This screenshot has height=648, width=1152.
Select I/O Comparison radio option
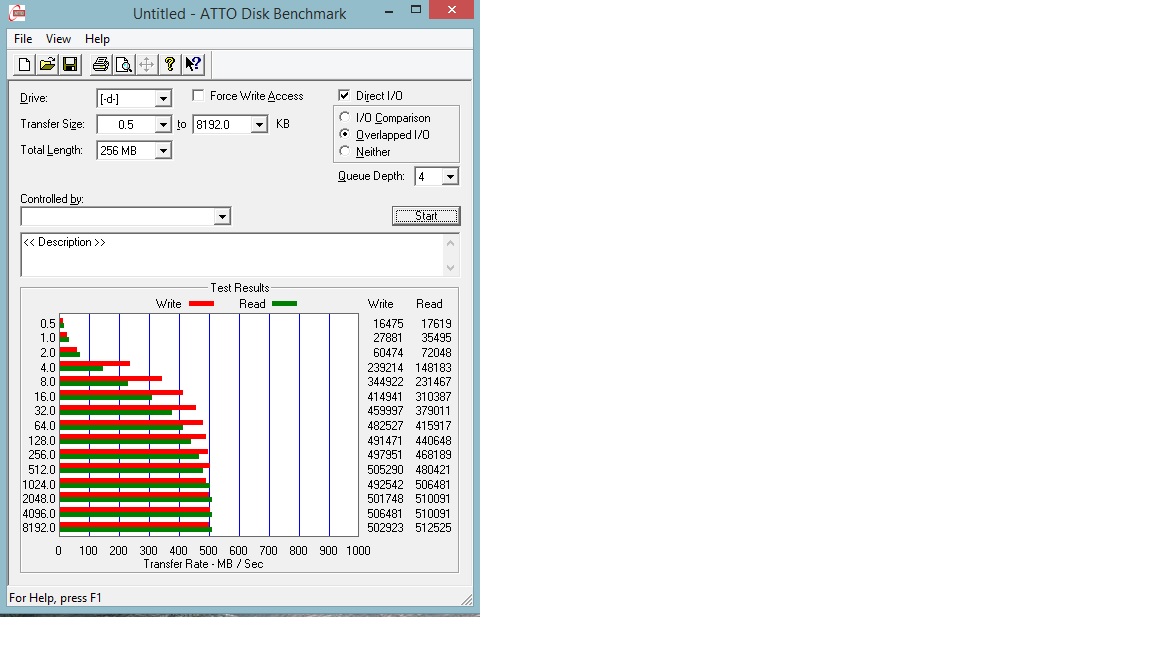point(345,118)
